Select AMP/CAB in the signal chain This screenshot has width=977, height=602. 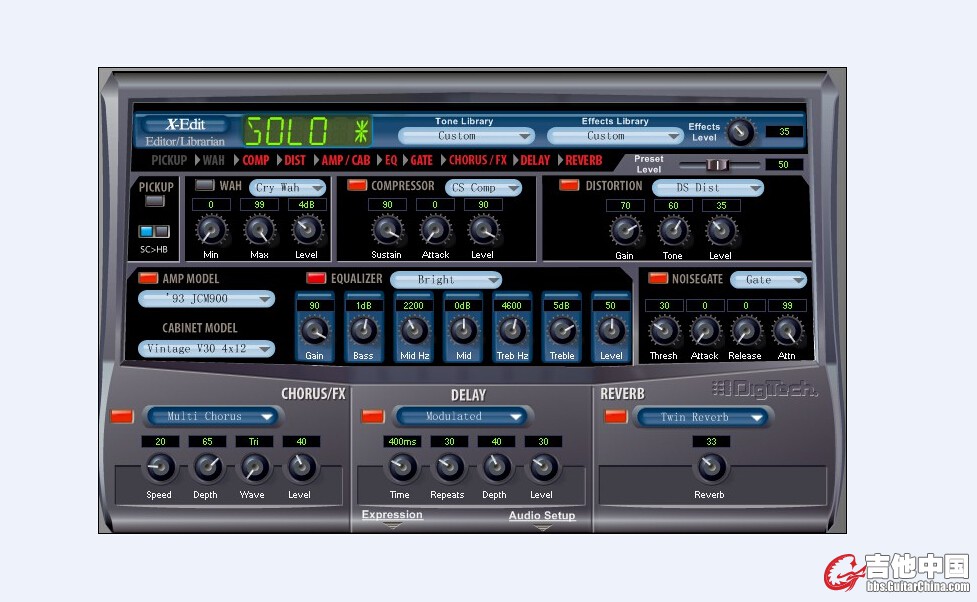click(x=346, y=160)
